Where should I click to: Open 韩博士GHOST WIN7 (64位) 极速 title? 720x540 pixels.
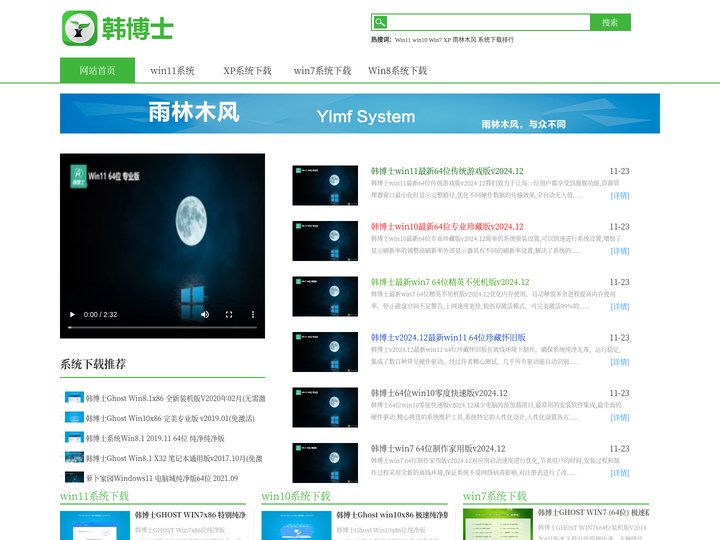pyautogui.click(x=594, y=513)
